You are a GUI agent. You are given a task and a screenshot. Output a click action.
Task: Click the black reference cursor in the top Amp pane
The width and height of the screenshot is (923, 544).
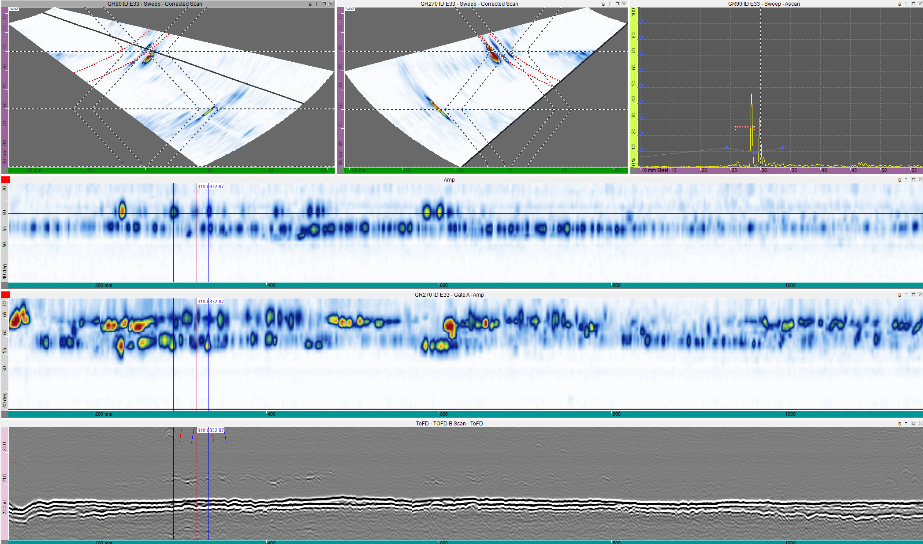point(174,233)
